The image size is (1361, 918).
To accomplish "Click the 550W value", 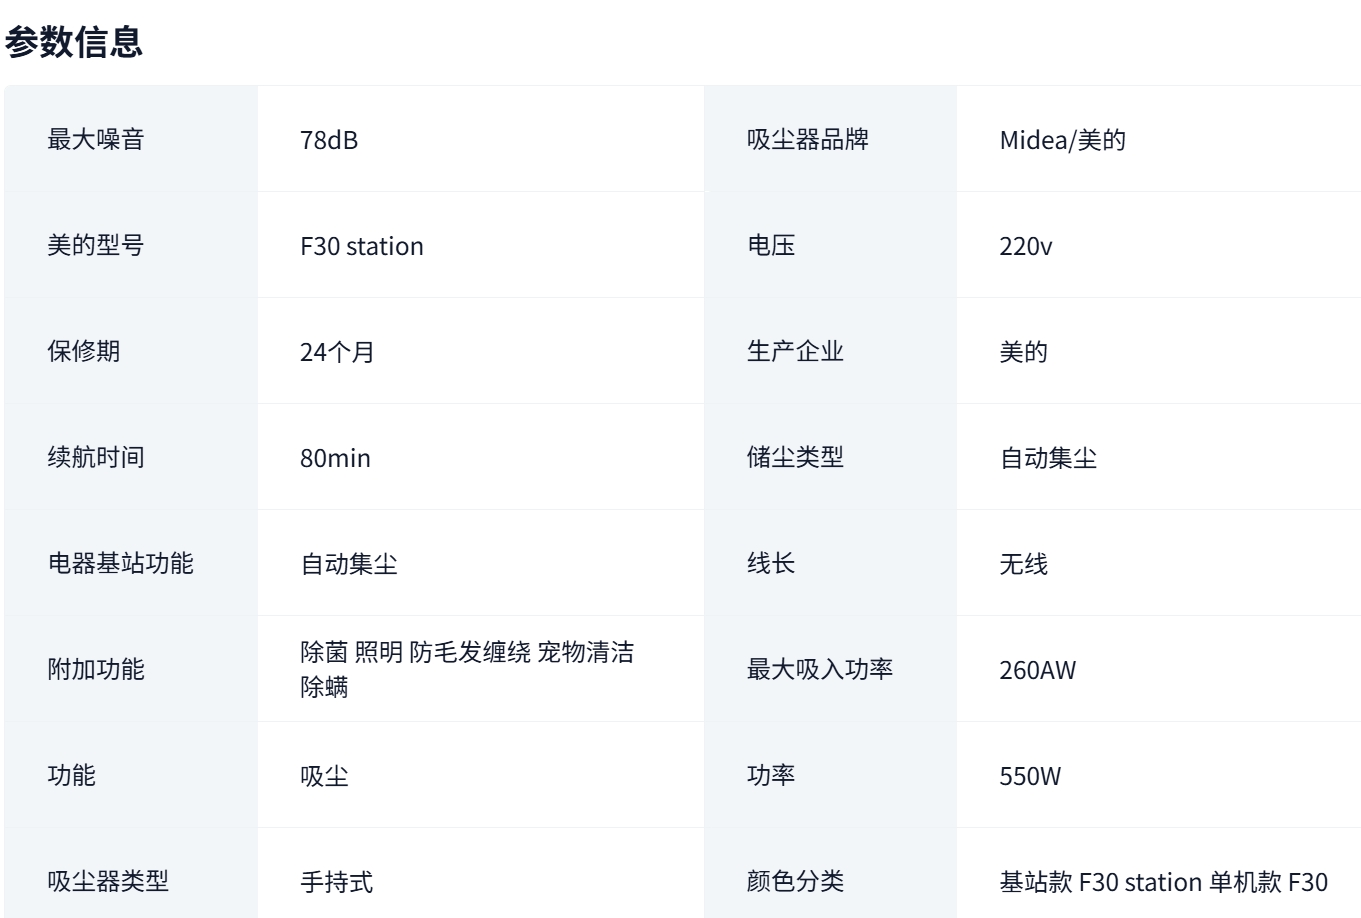I will click(x=1030, y=776).
